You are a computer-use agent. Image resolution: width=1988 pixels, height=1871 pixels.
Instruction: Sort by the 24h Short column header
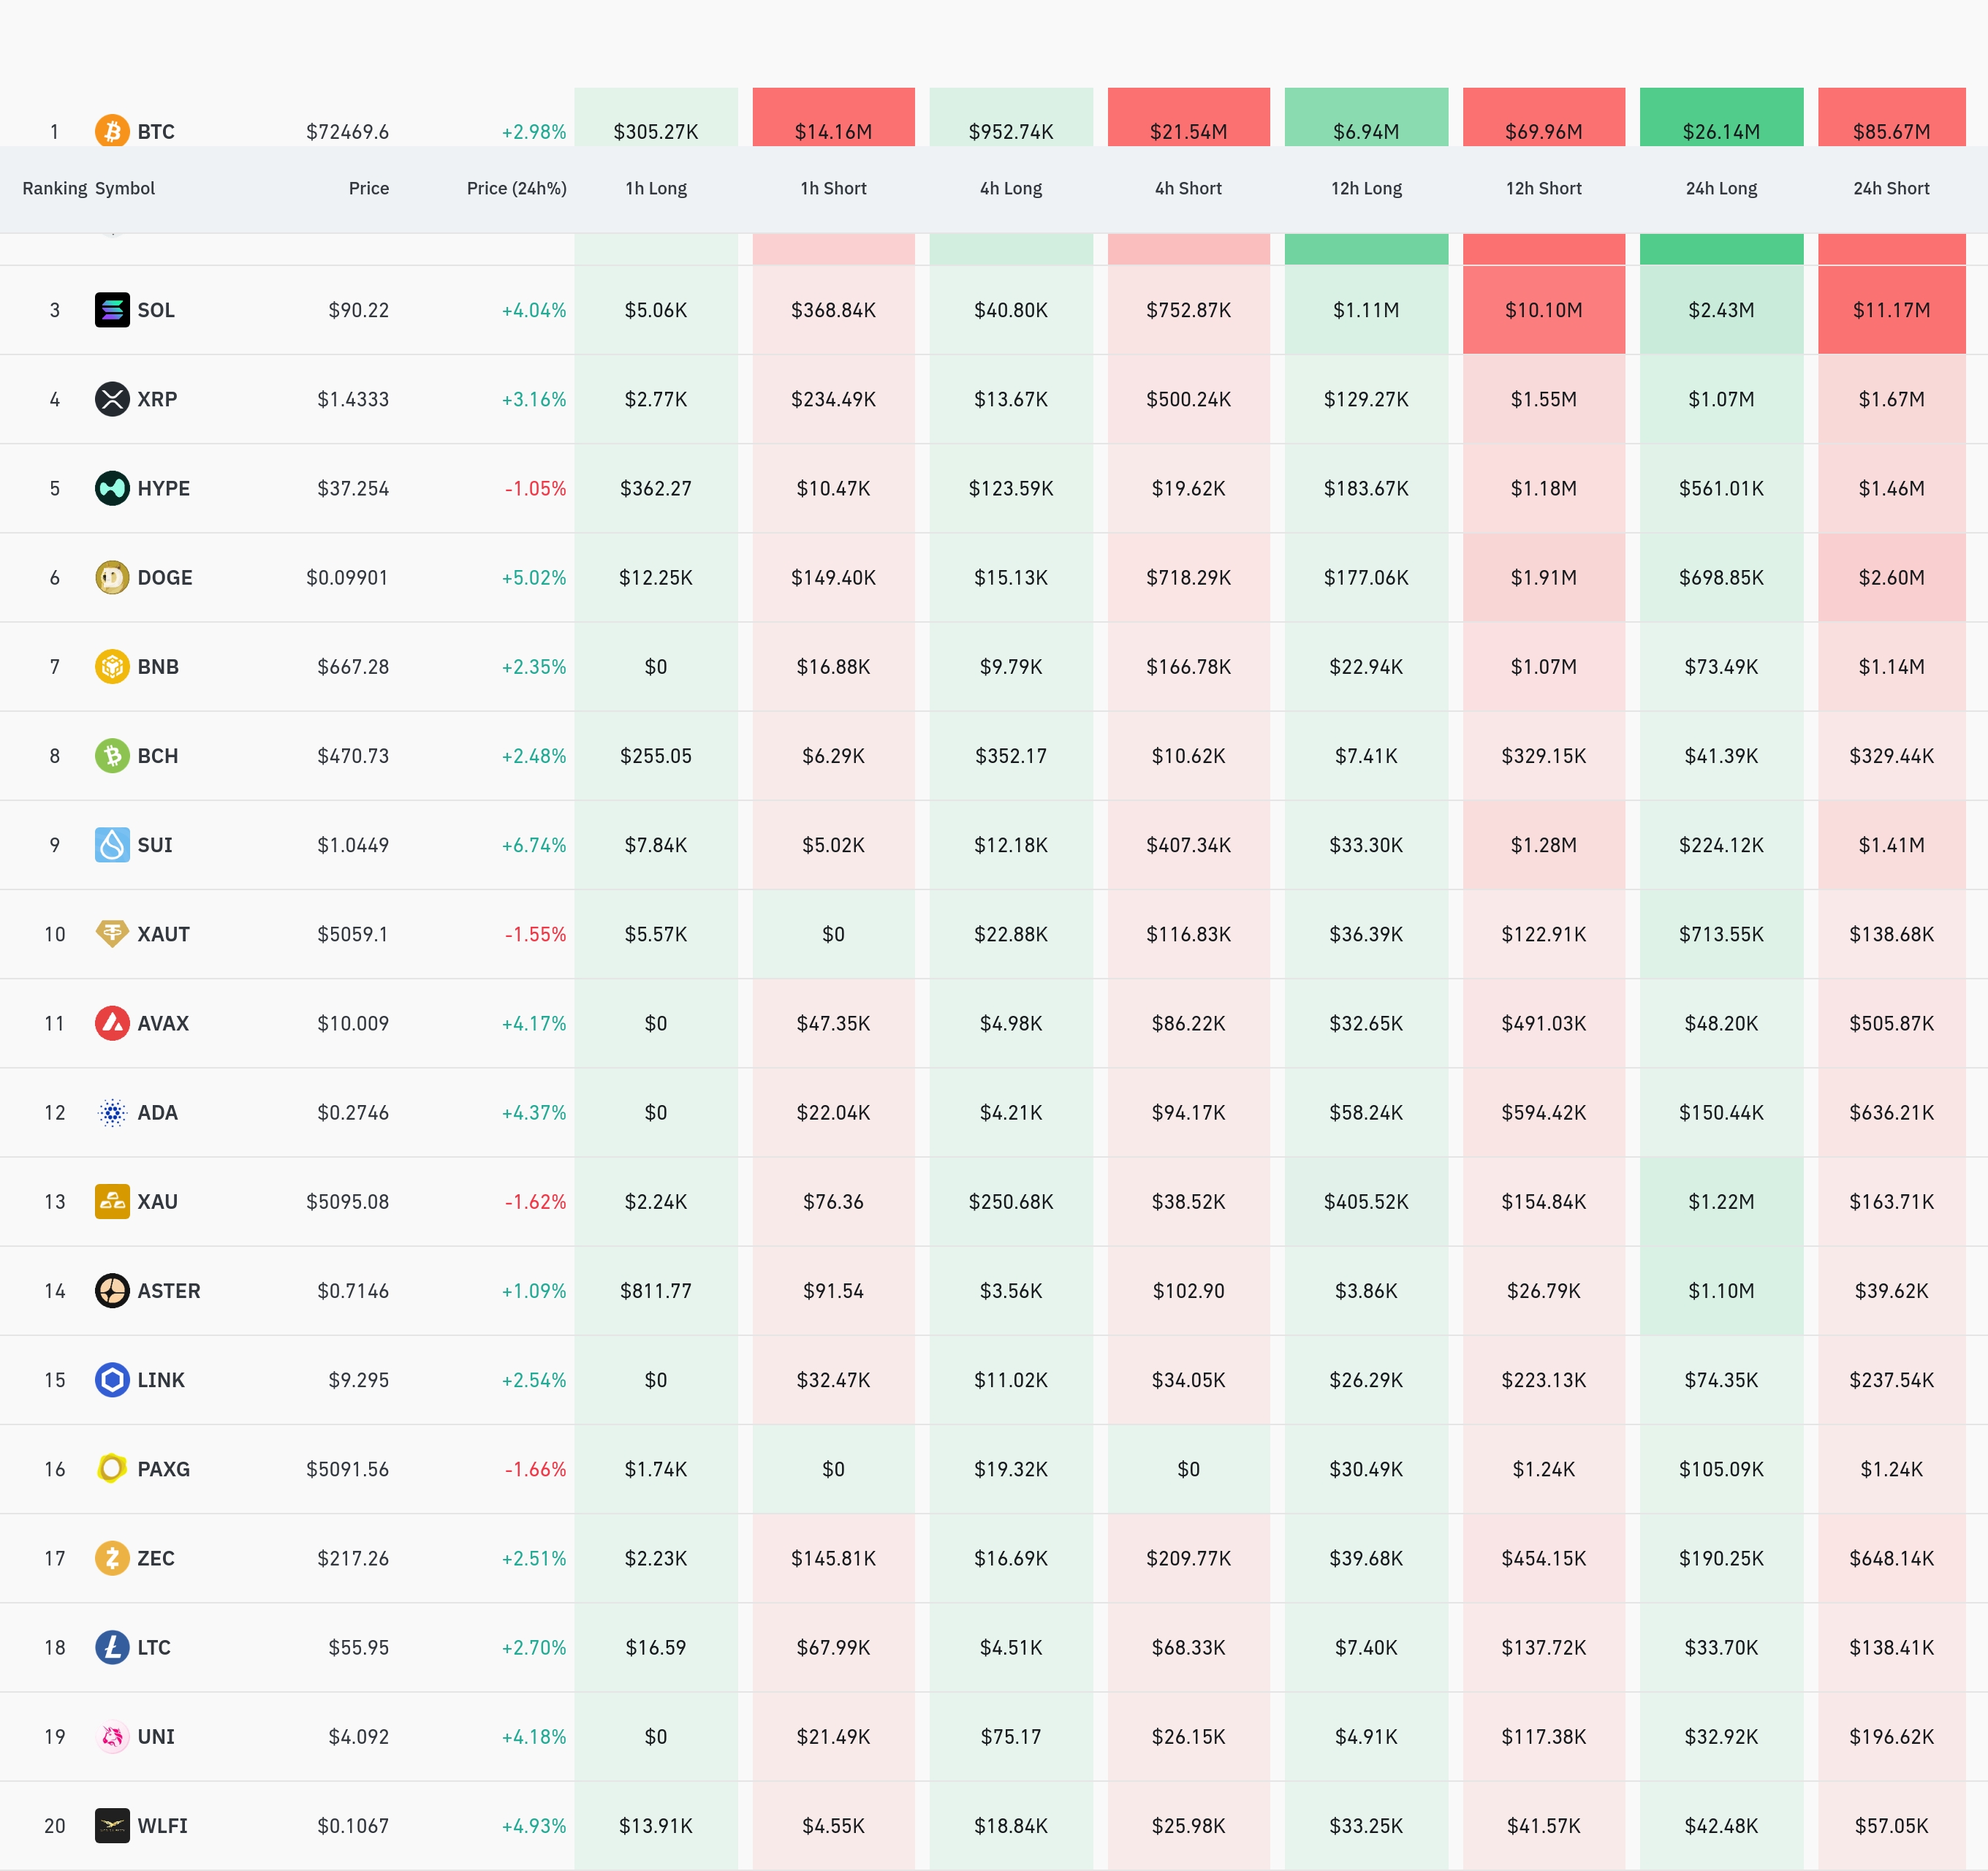tap(1891, 188)
